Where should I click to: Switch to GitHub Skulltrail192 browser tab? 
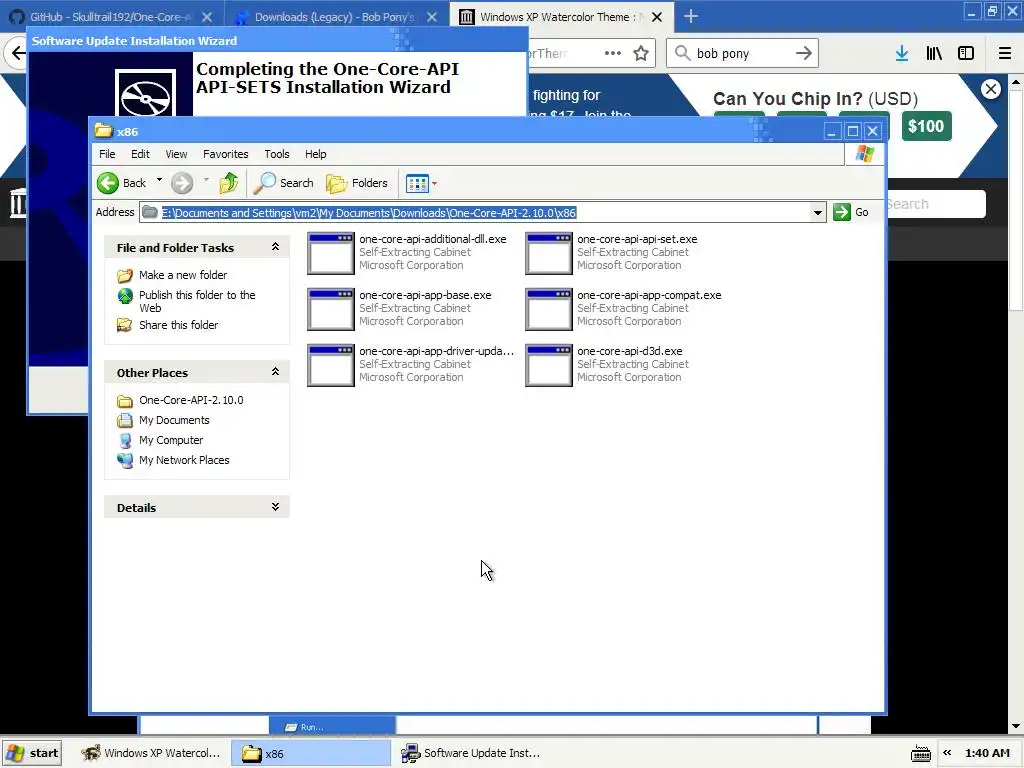click(x=110, y=17)
